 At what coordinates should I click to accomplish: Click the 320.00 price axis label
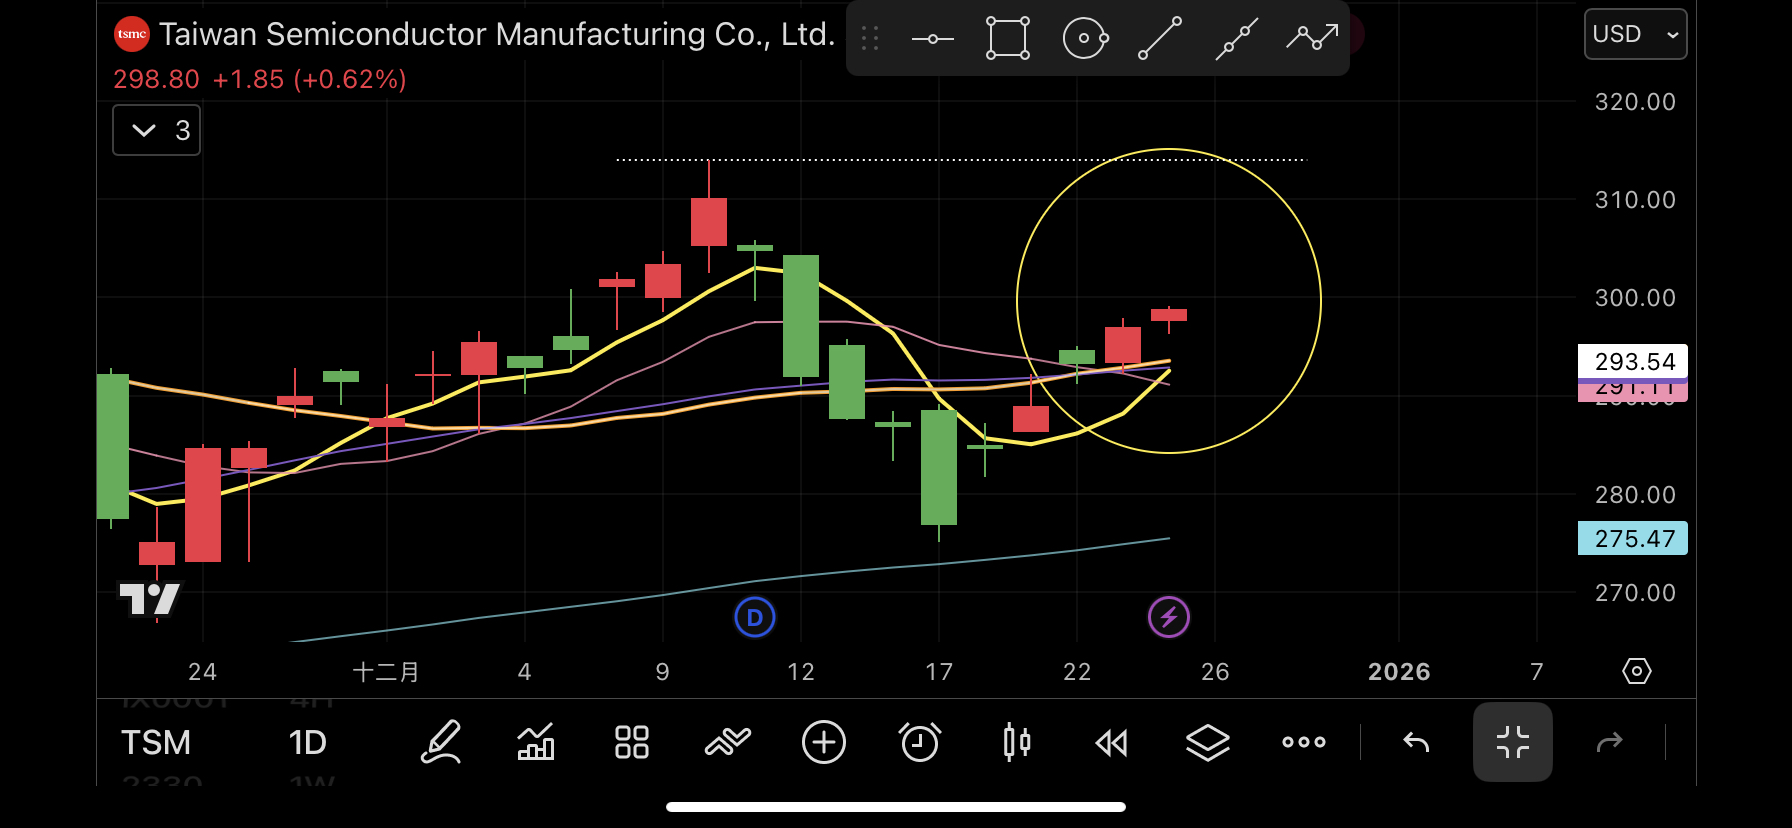pos(1635,102)
